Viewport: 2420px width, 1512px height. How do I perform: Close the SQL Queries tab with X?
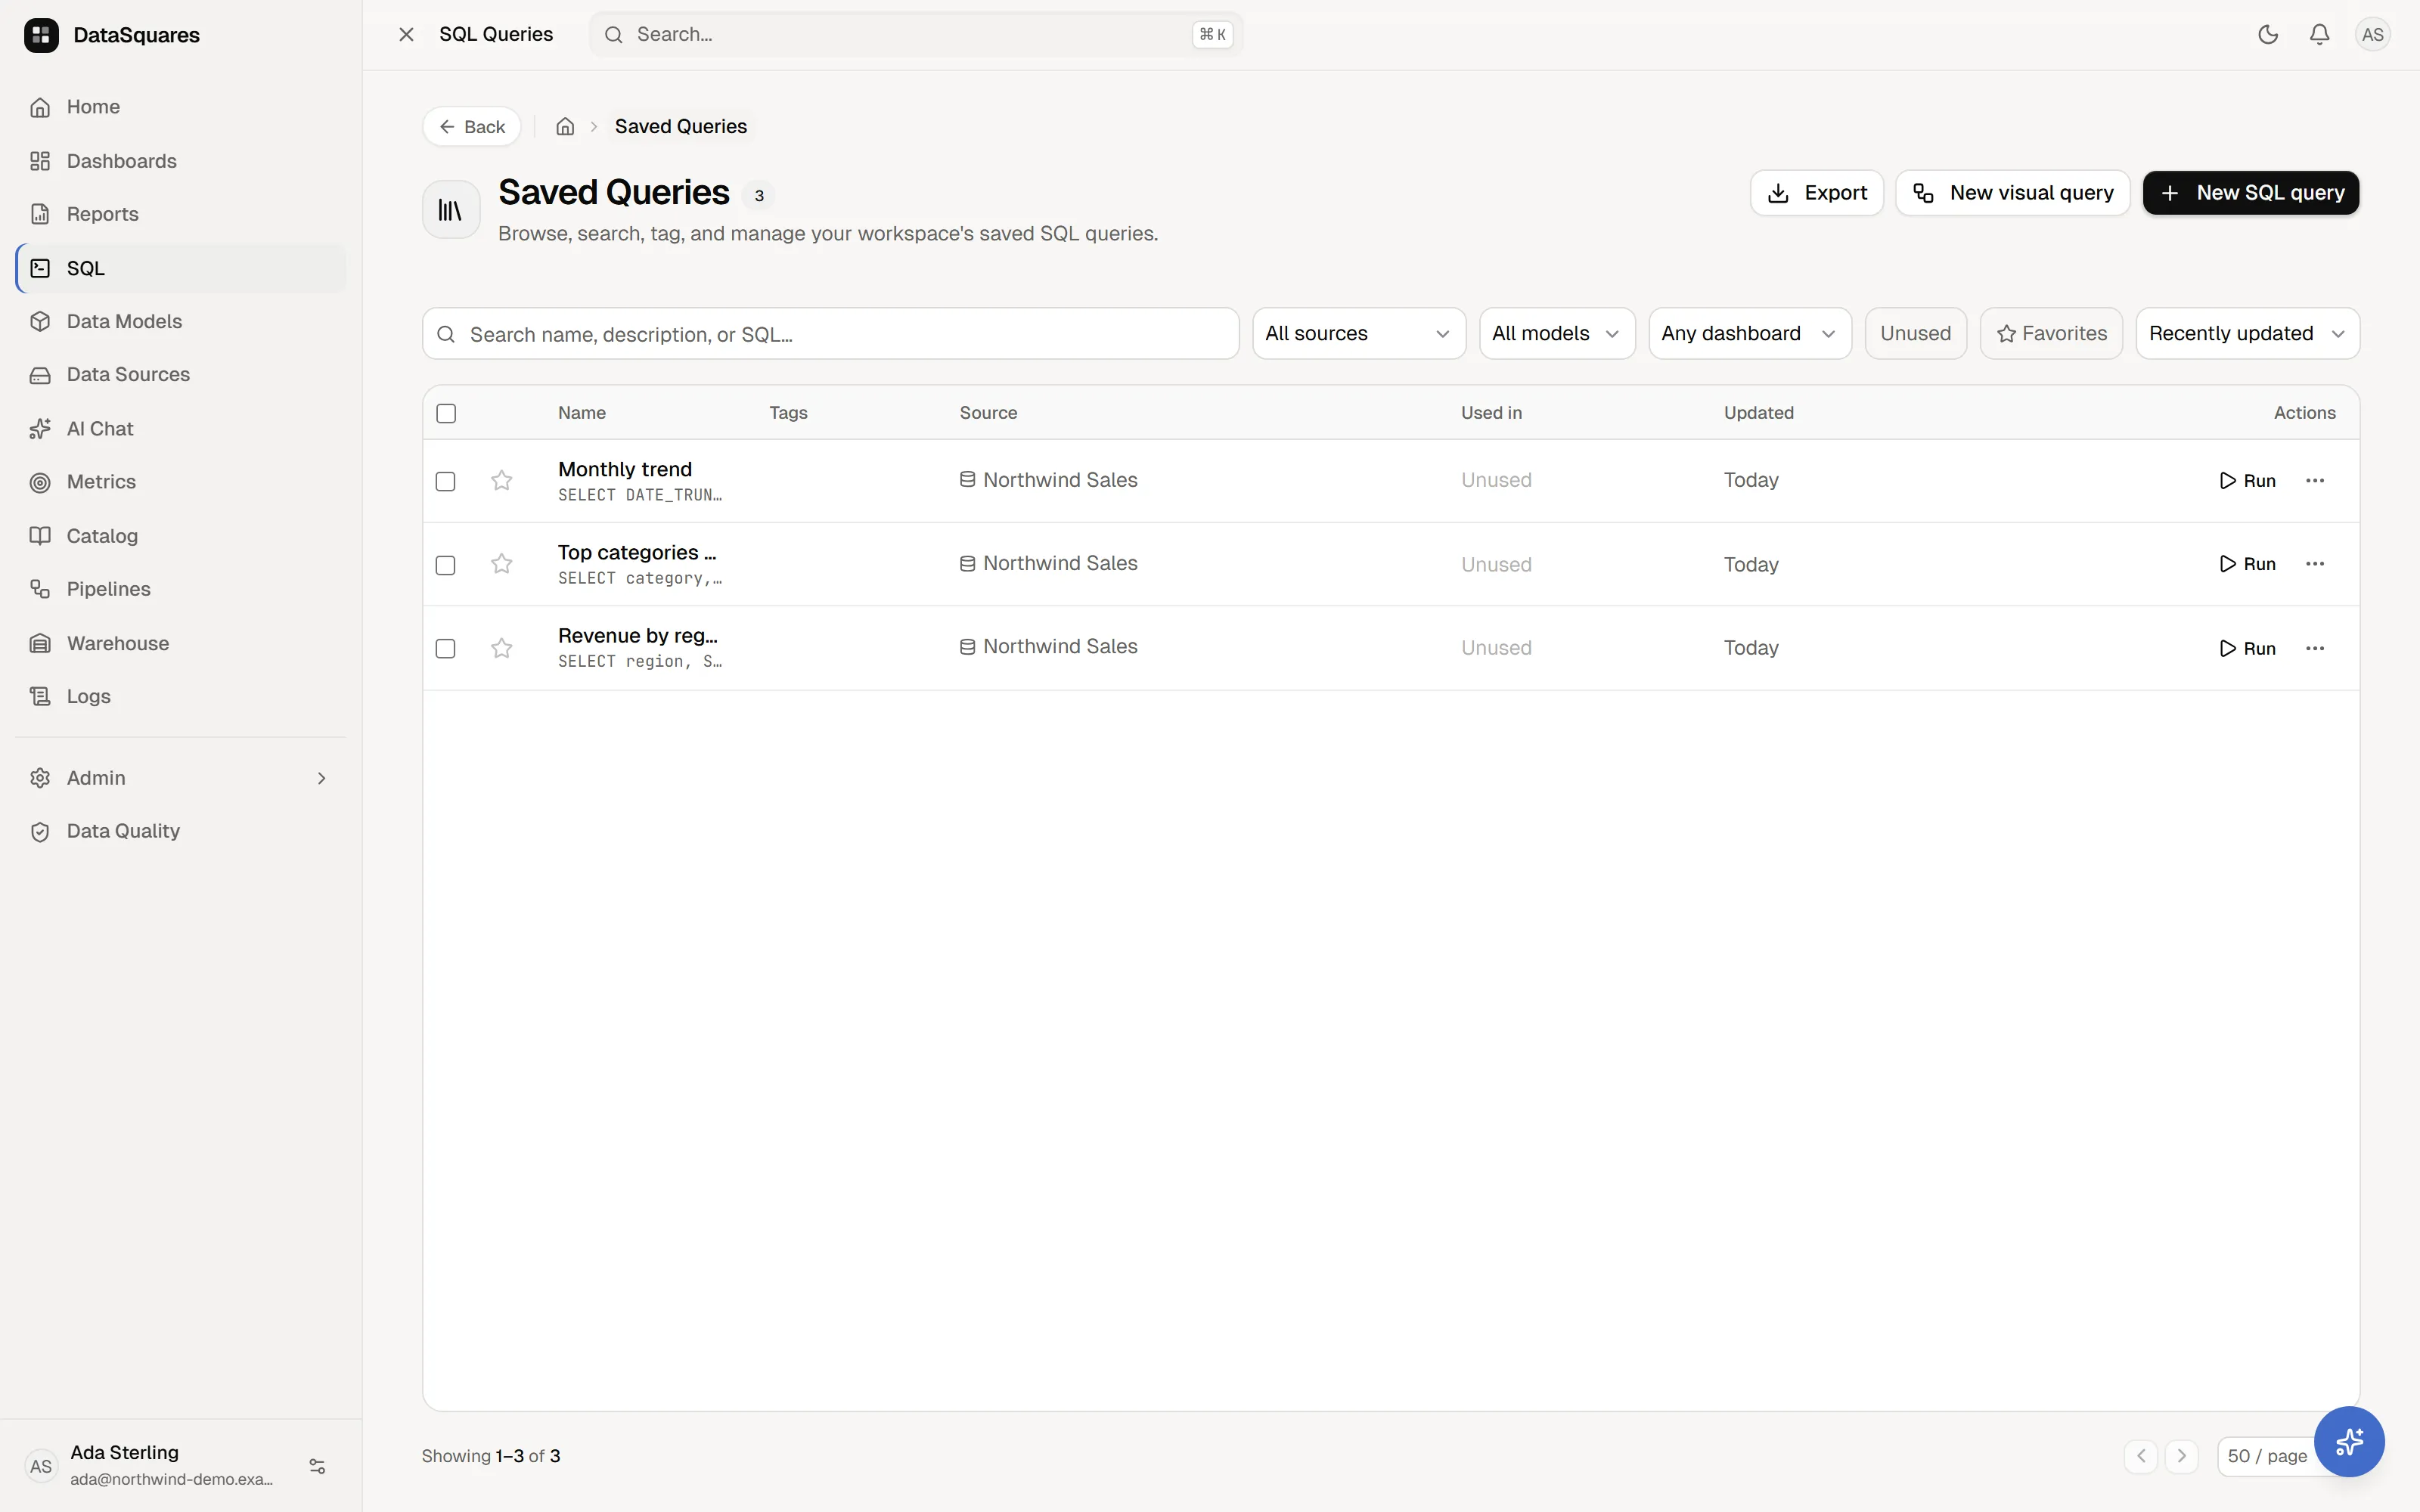tap(406, 35)
